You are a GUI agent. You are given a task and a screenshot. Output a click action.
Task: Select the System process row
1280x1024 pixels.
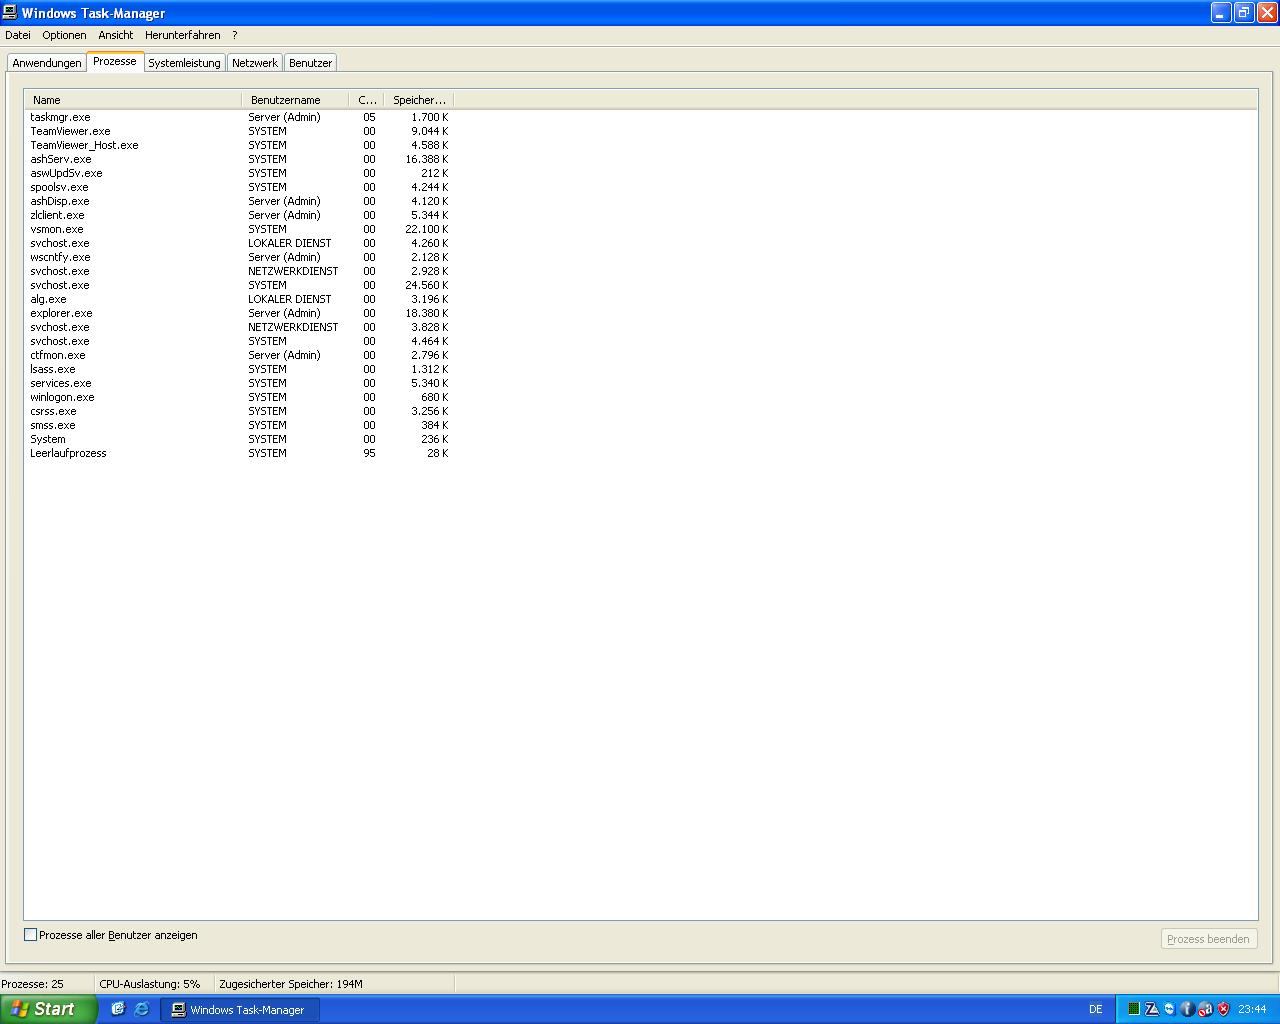(x=240, y=439)
